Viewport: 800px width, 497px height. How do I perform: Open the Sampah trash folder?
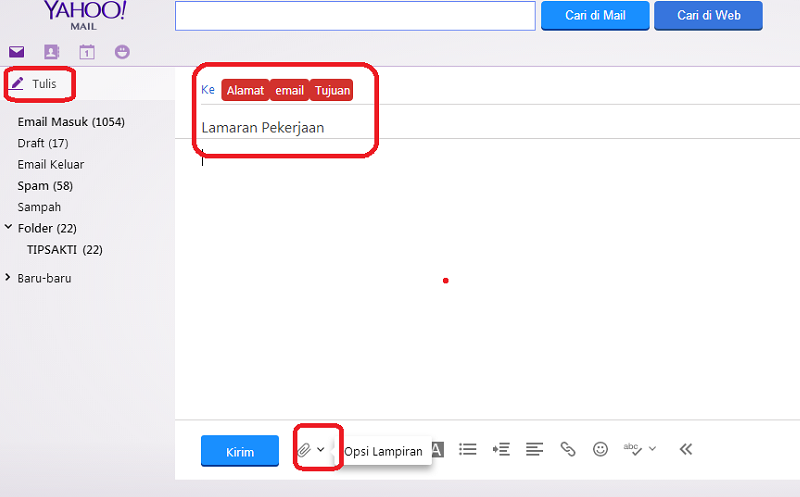coord(39,207)
